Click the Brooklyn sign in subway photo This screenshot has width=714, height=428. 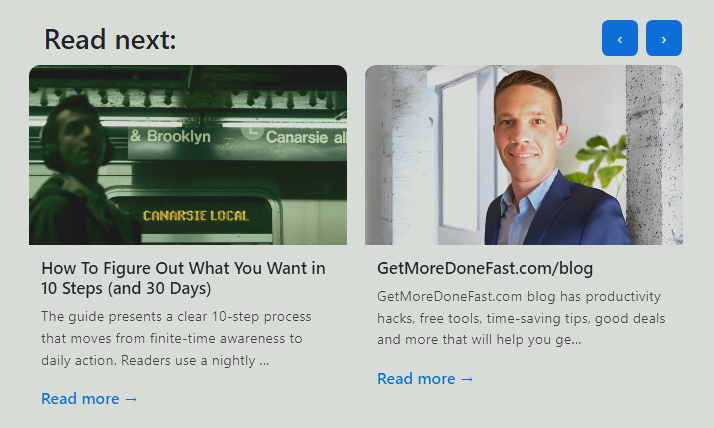click(x=171, y=136)
